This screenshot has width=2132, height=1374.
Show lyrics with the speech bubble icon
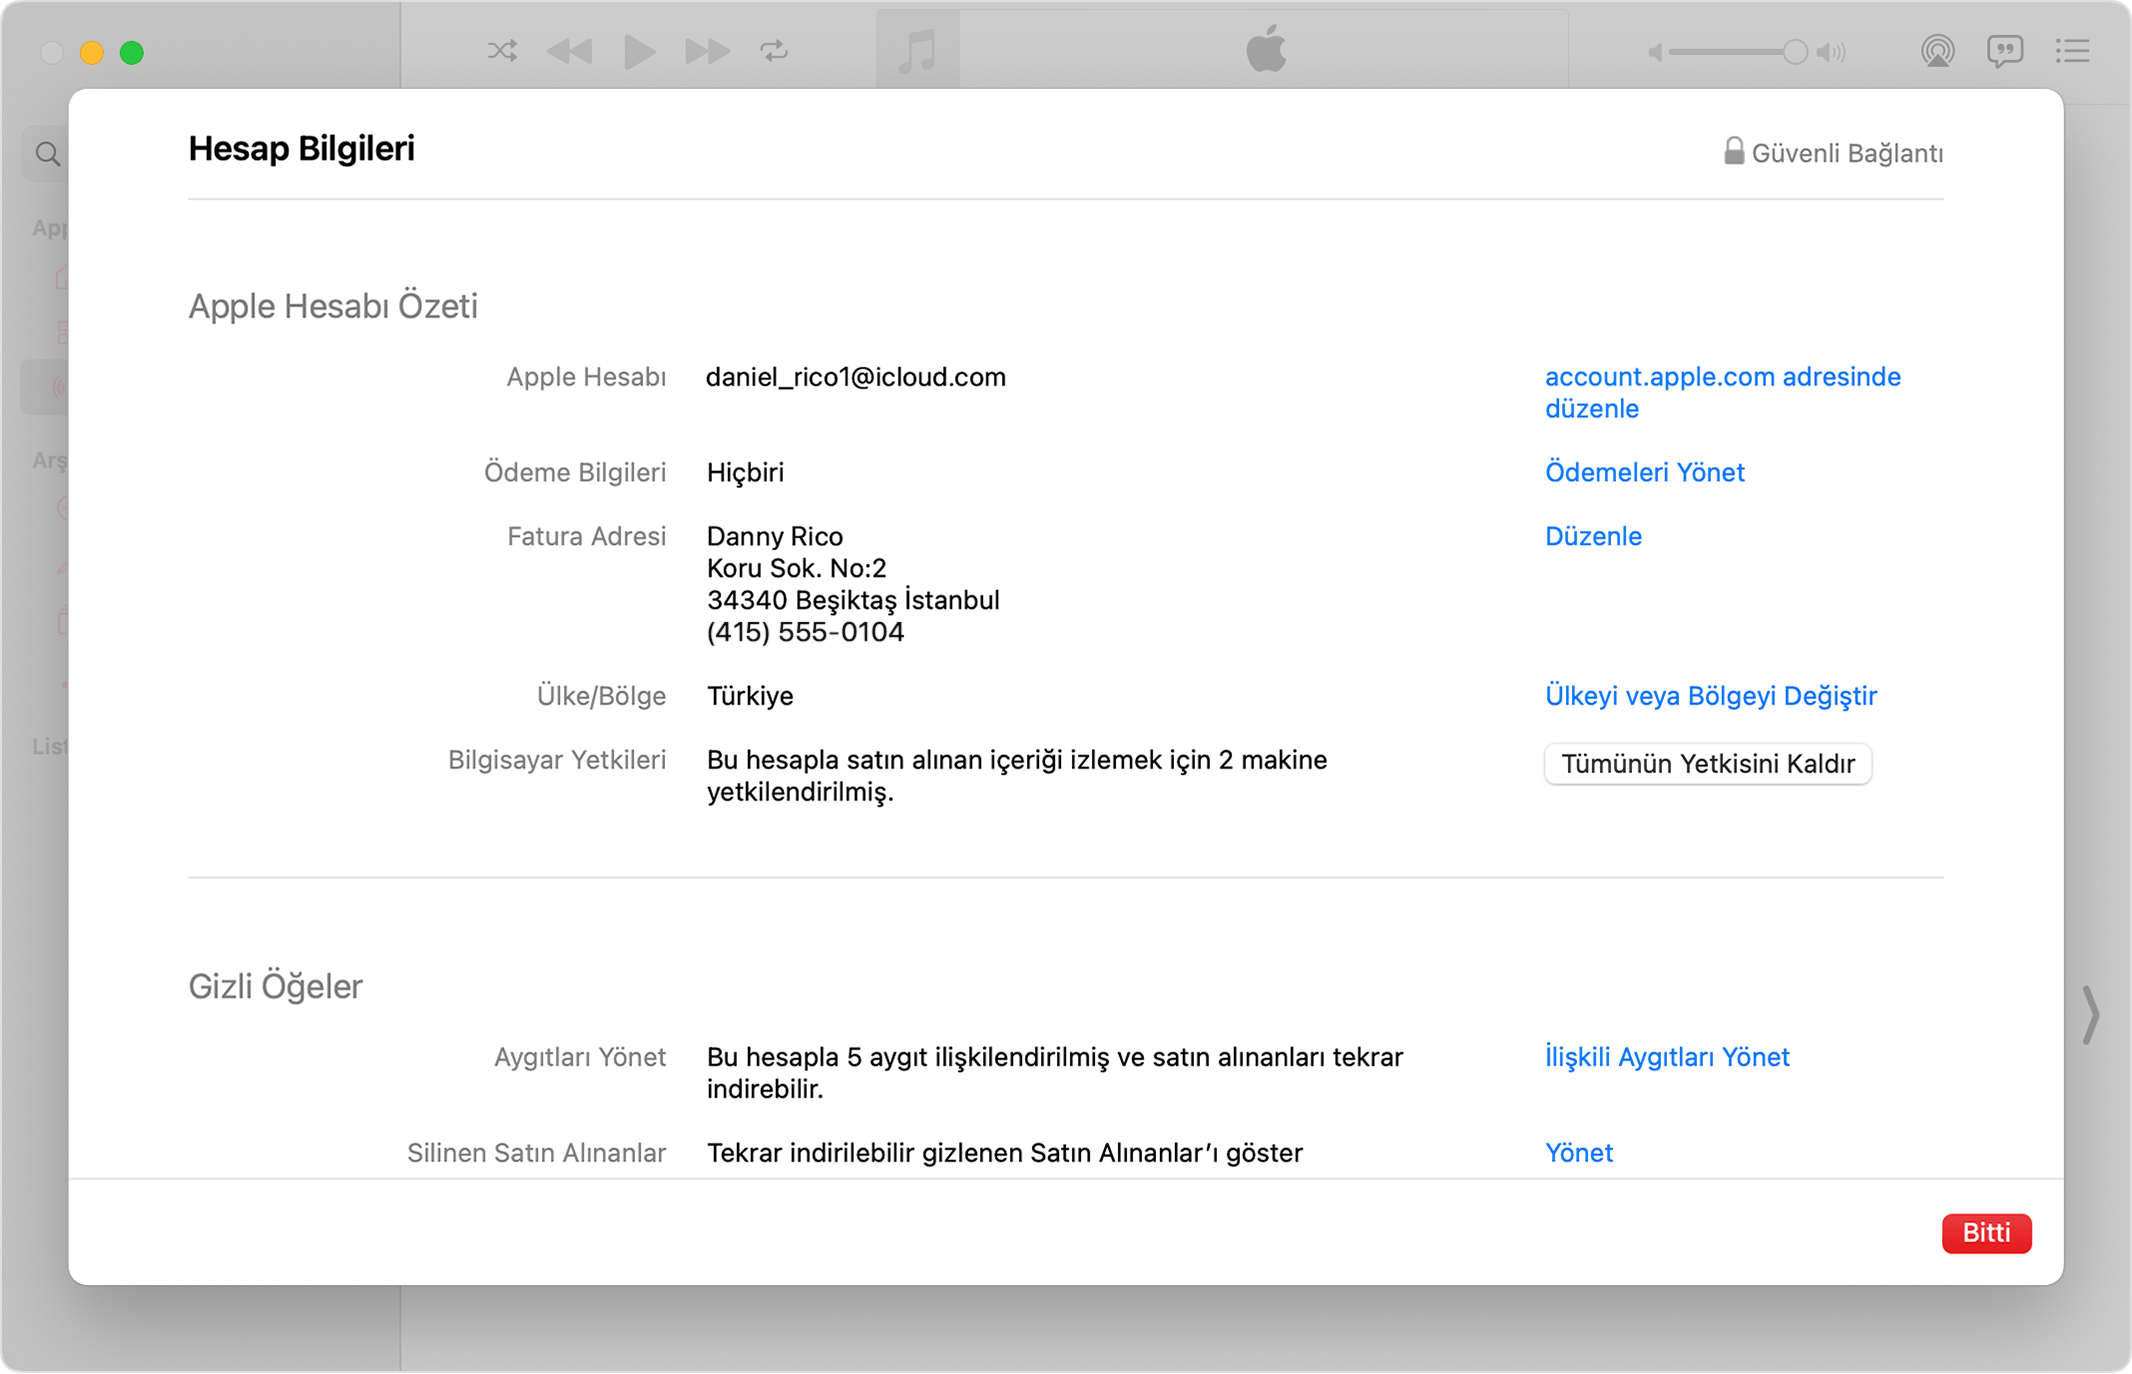[2005, 51]
